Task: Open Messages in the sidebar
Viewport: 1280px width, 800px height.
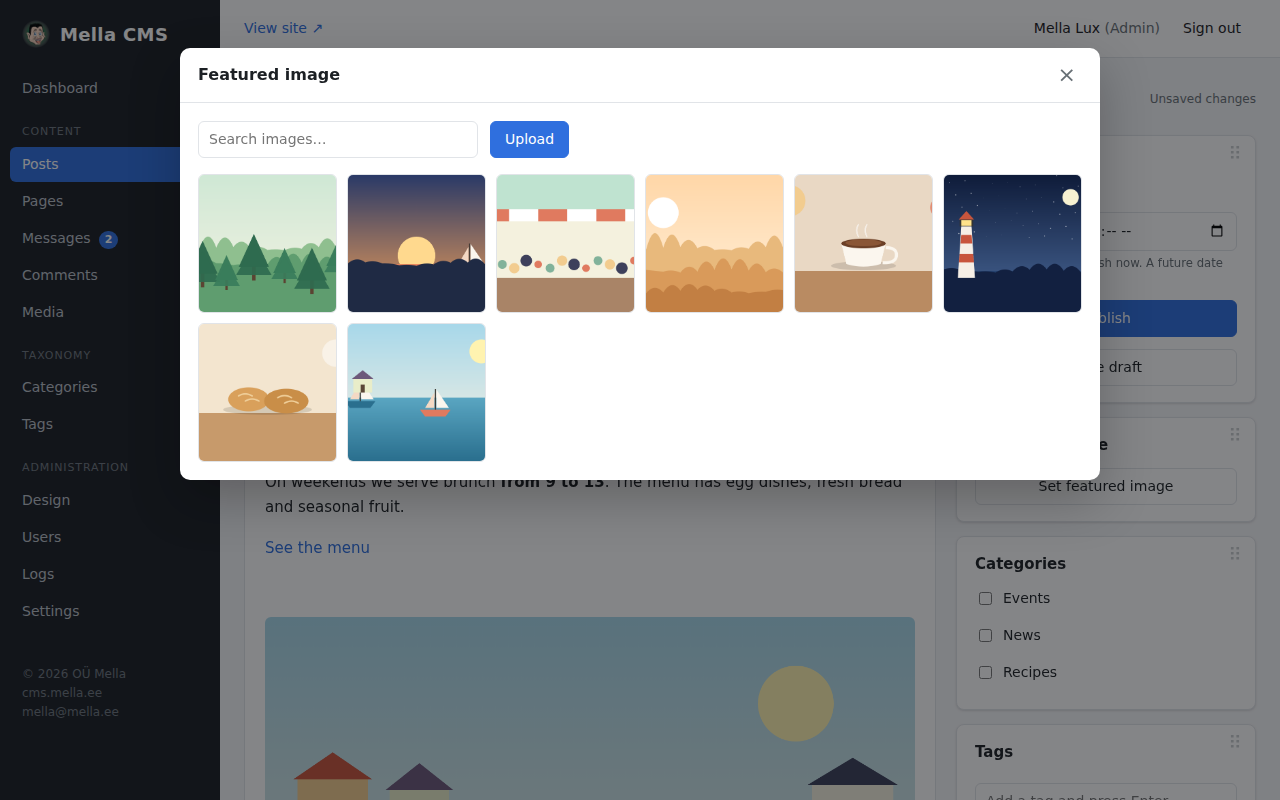Action: (x=110, y=238)
